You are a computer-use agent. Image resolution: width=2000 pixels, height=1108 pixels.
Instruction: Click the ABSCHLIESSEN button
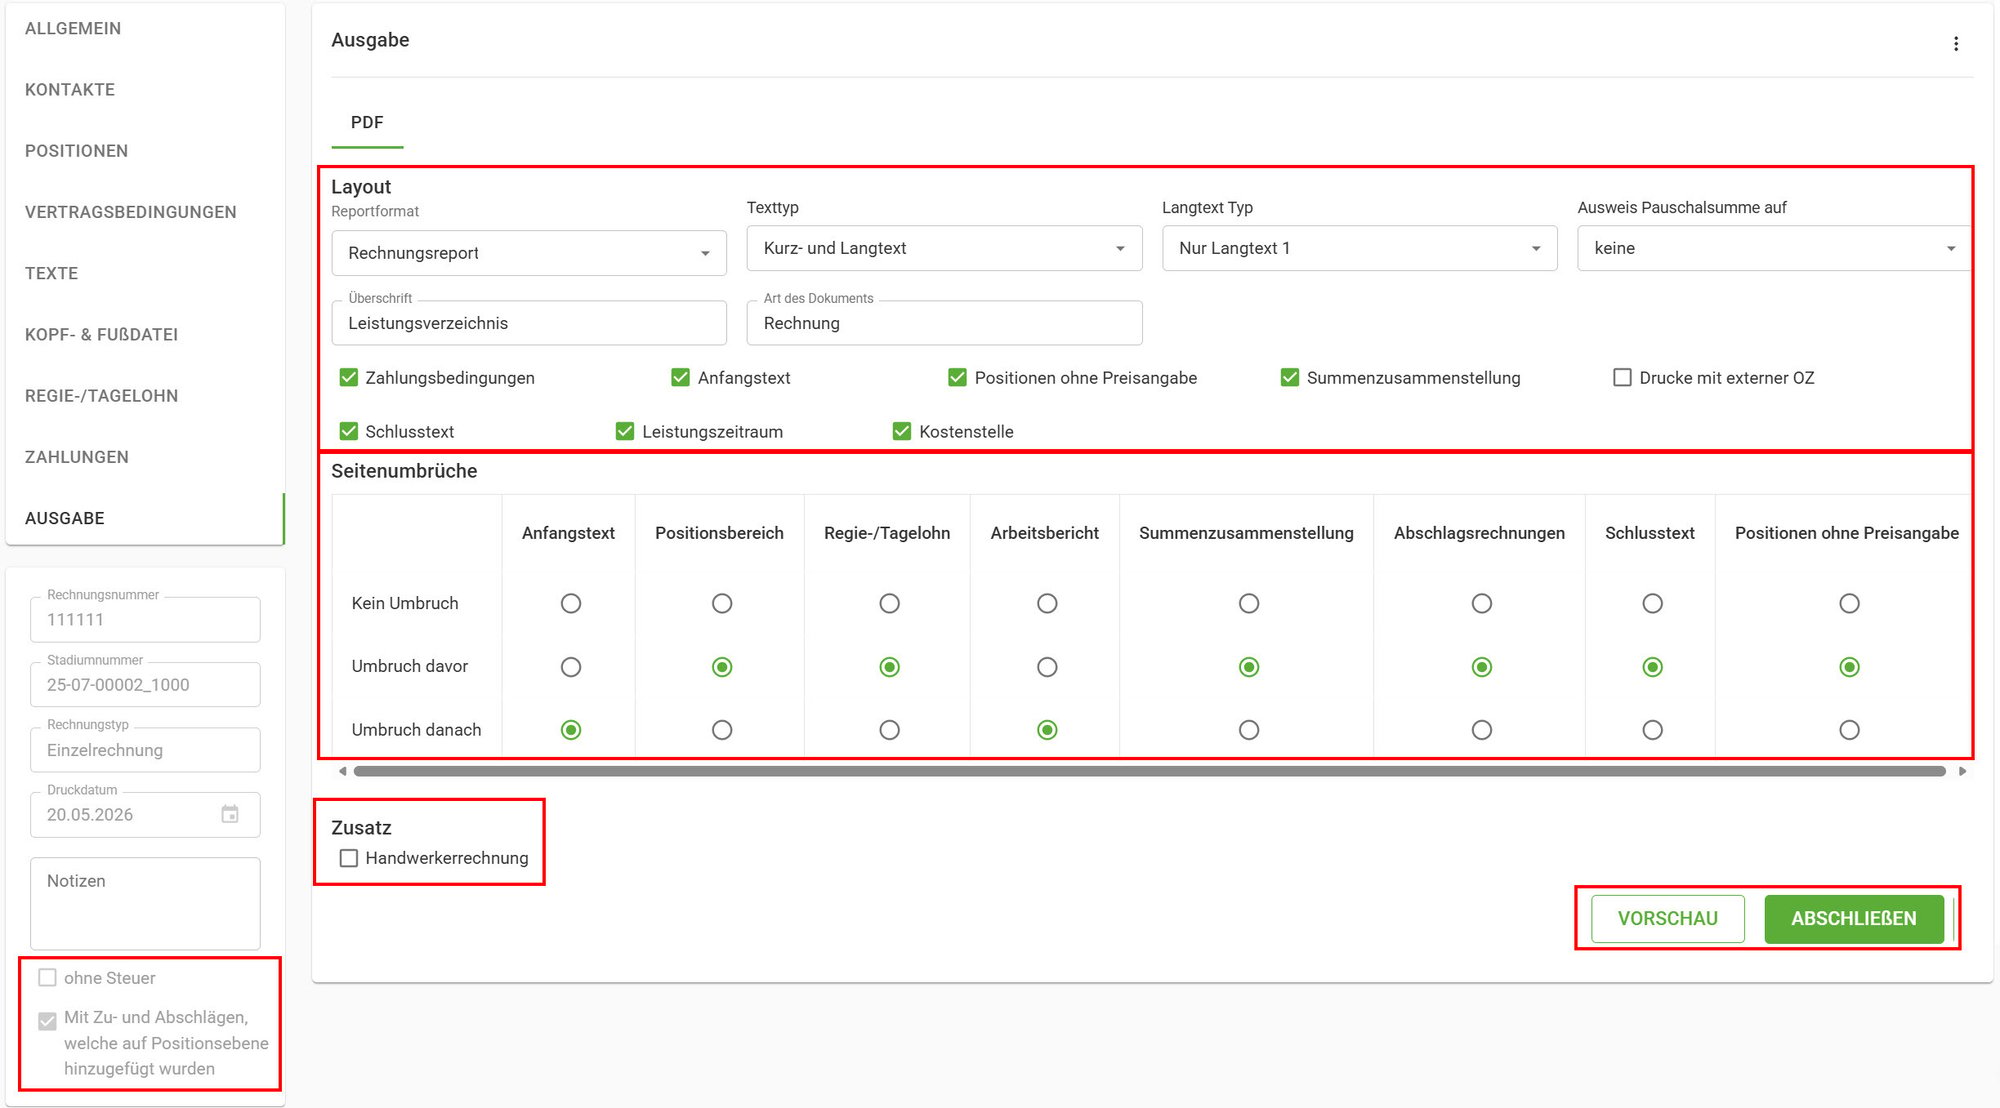pyautogui.click(x=1854, y=918)
